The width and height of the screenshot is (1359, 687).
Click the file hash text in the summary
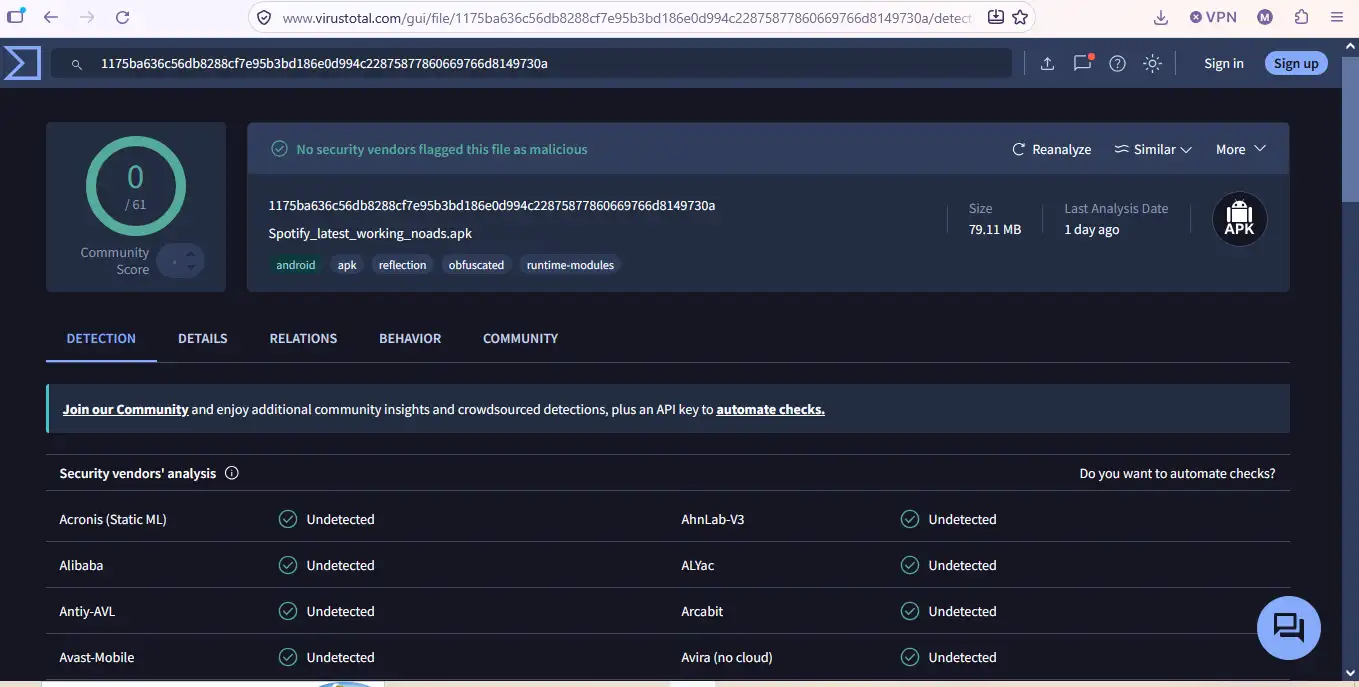click(x=492, y=205)
